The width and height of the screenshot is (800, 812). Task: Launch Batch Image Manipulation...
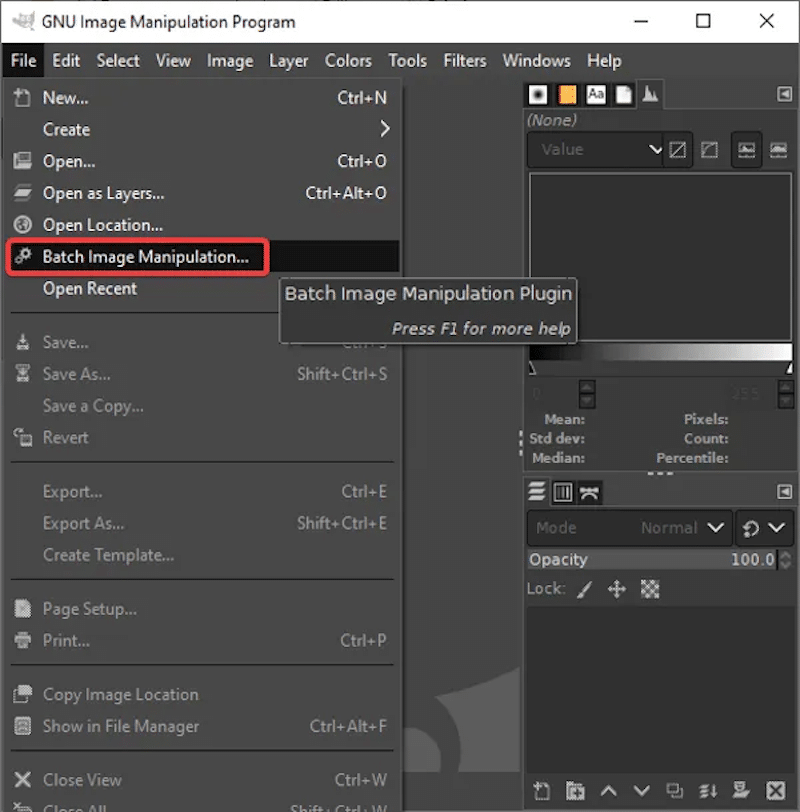pyautogui.click(x=202, y=256)
